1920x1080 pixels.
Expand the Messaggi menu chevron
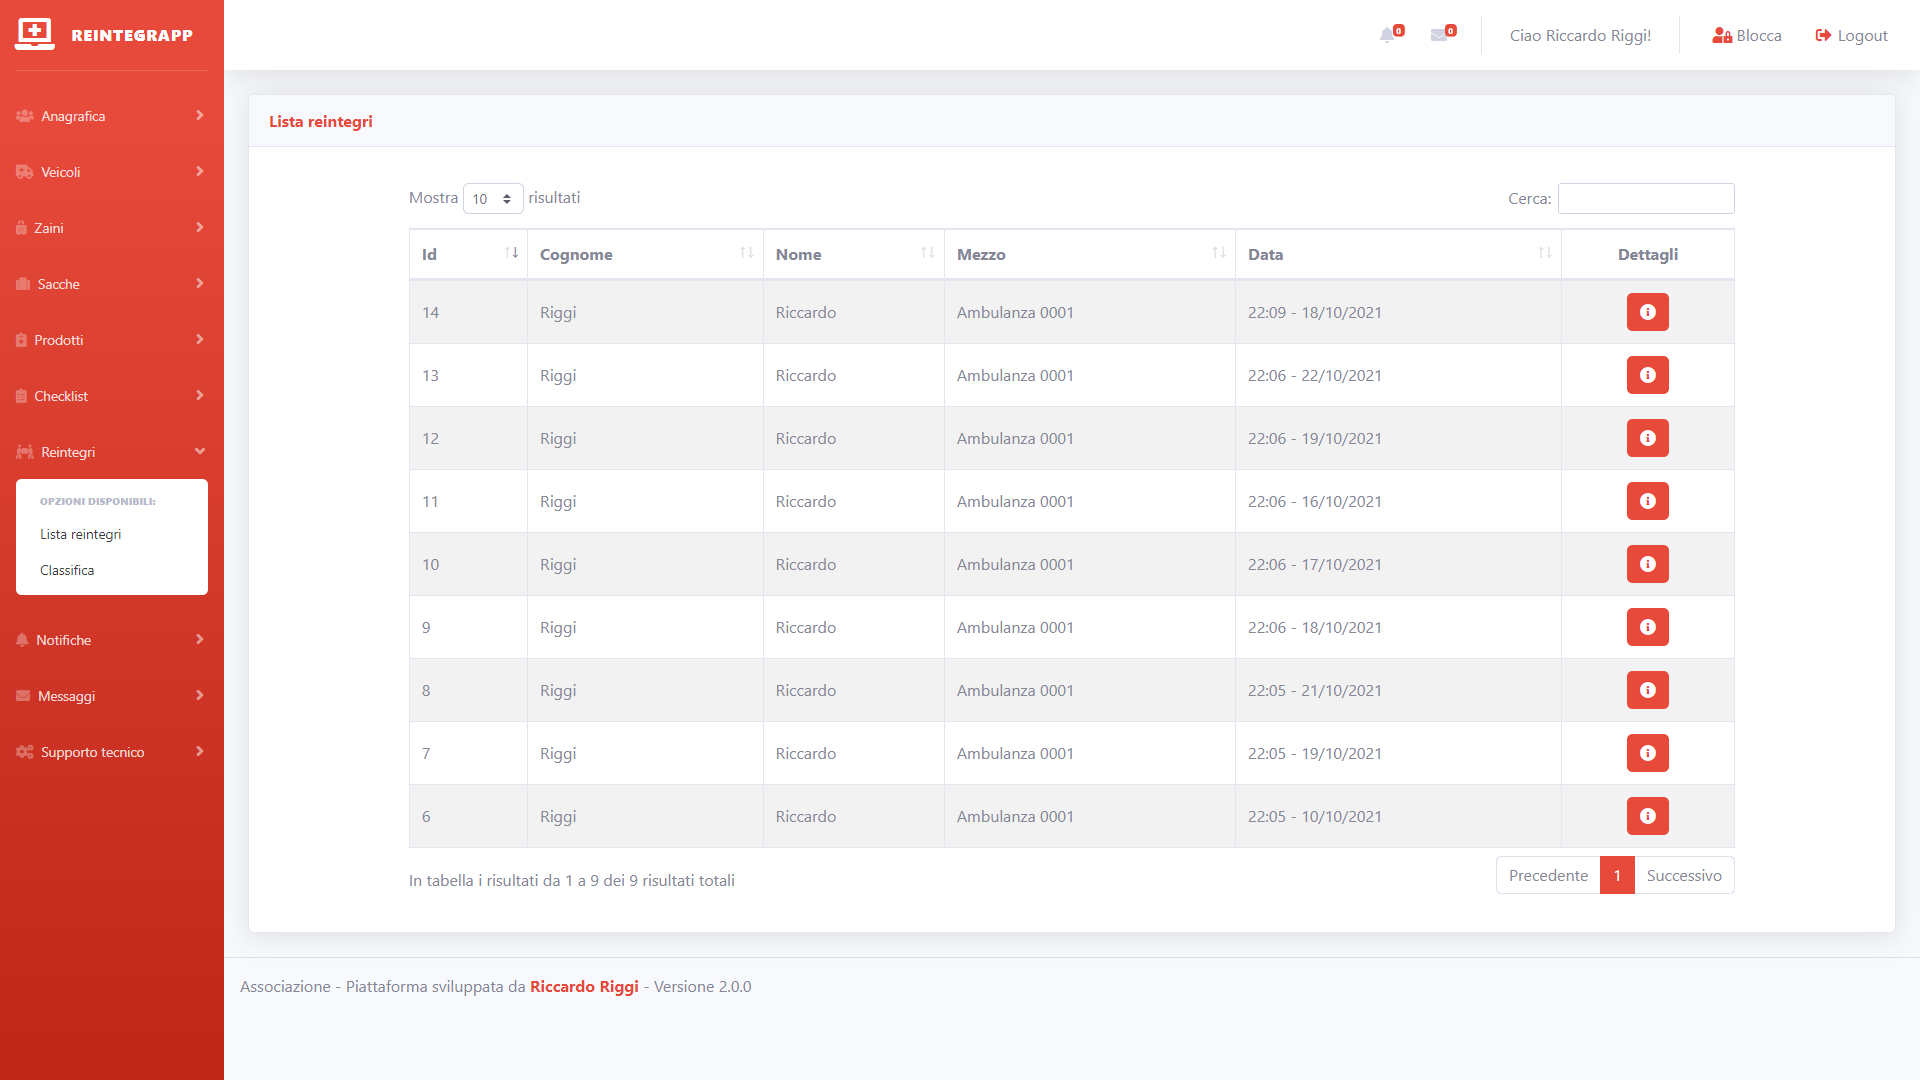[x=200, y=696]
